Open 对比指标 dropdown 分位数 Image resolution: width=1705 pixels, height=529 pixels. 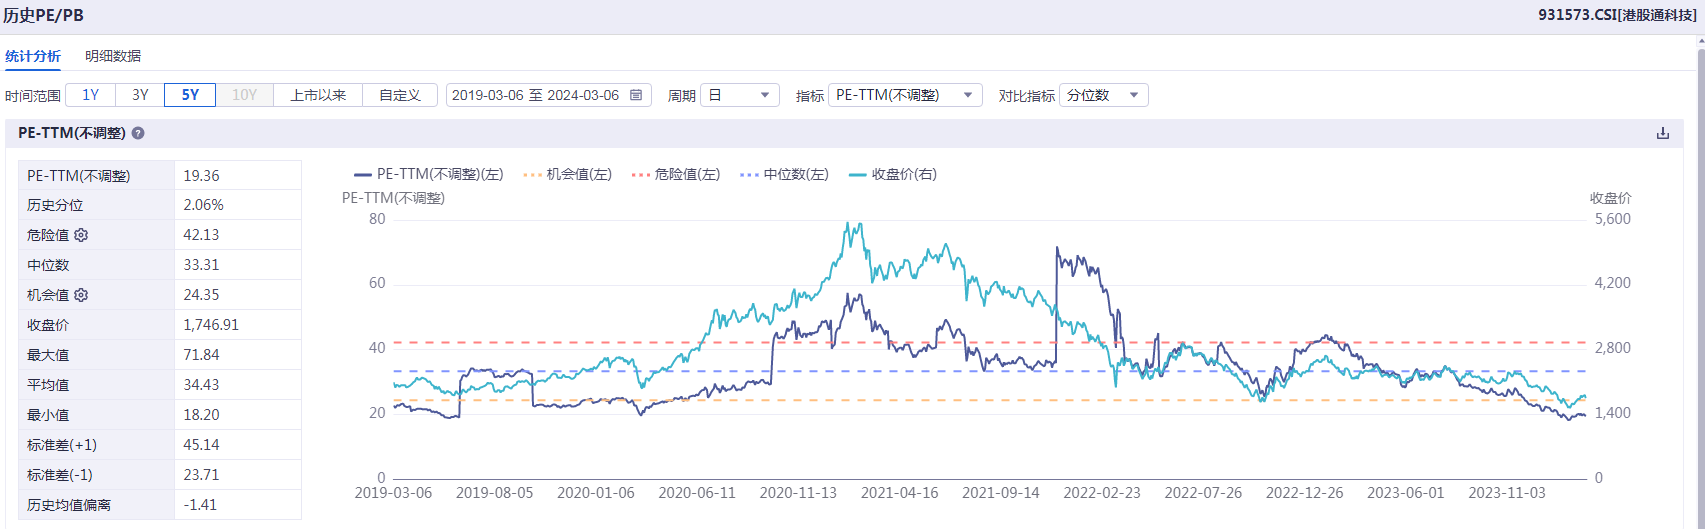coord(1103,95)
